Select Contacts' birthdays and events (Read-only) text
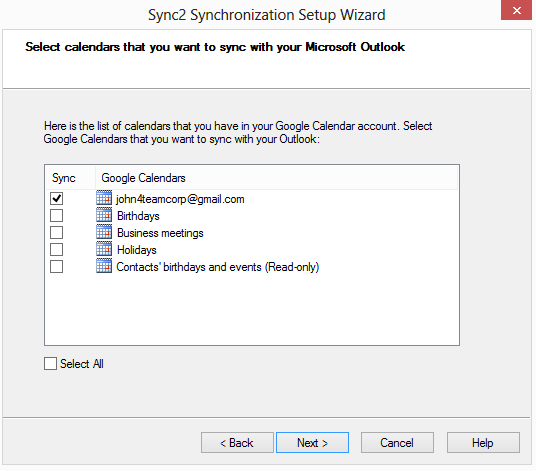The width and height of the screenshot is (536, 471). [218, 267]
